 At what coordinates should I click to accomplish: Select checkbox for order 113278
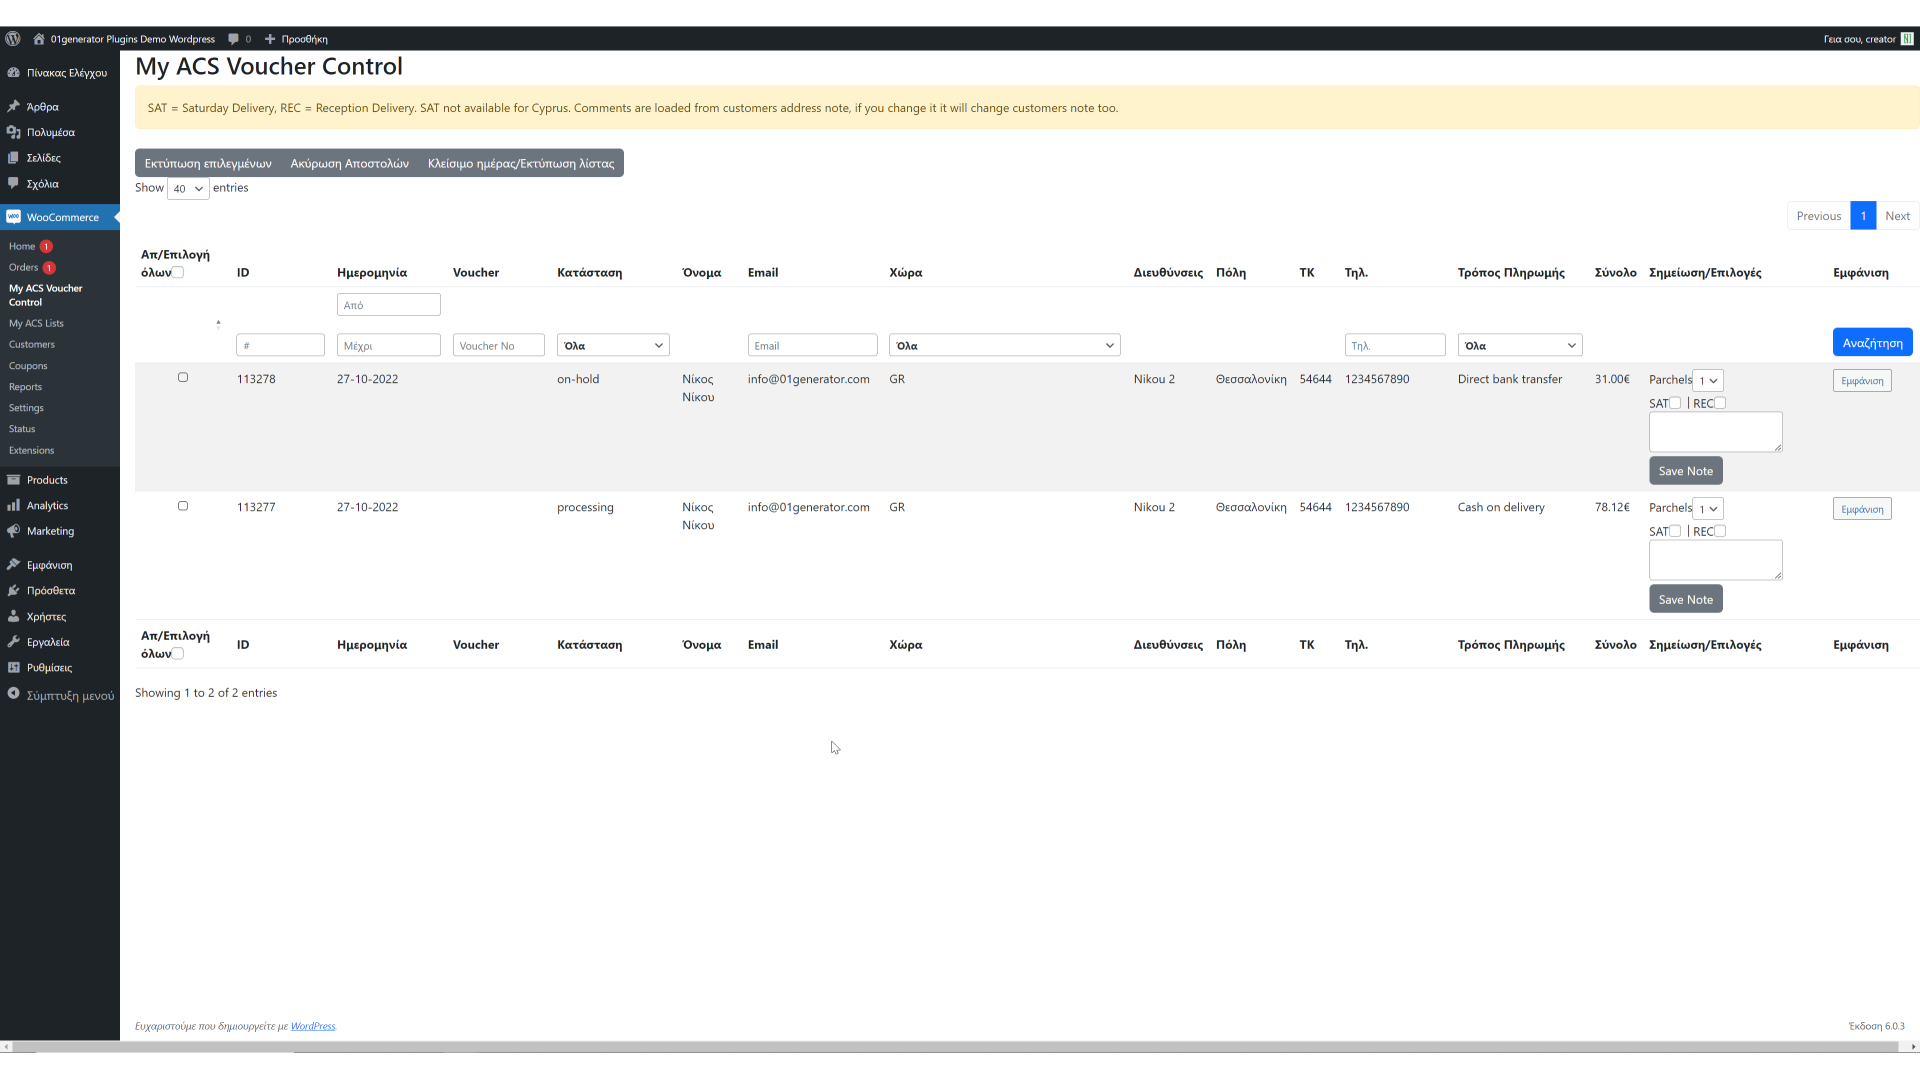coord(183,378)
